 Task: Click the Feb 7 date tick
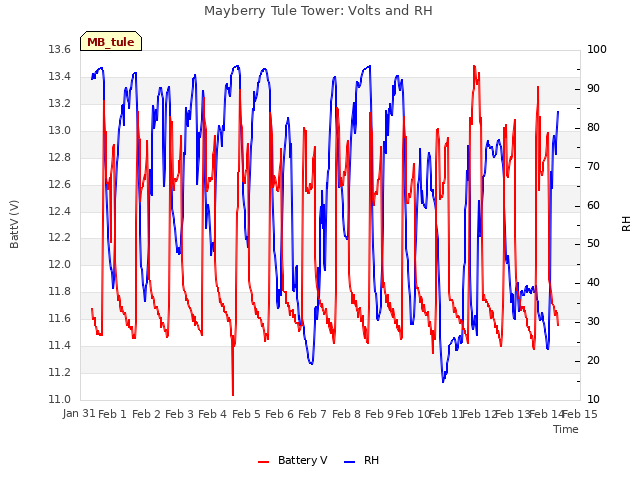pos(313,414)
